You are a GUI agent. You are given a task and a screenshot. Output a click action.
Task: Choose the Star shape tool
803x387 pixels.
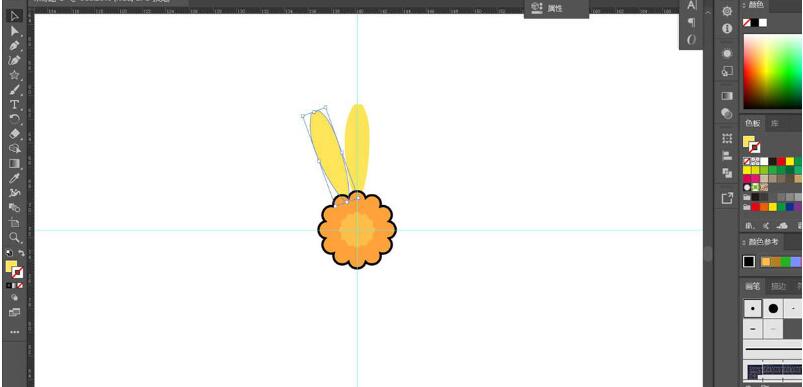pyautogui.click(x=14, y=75)
